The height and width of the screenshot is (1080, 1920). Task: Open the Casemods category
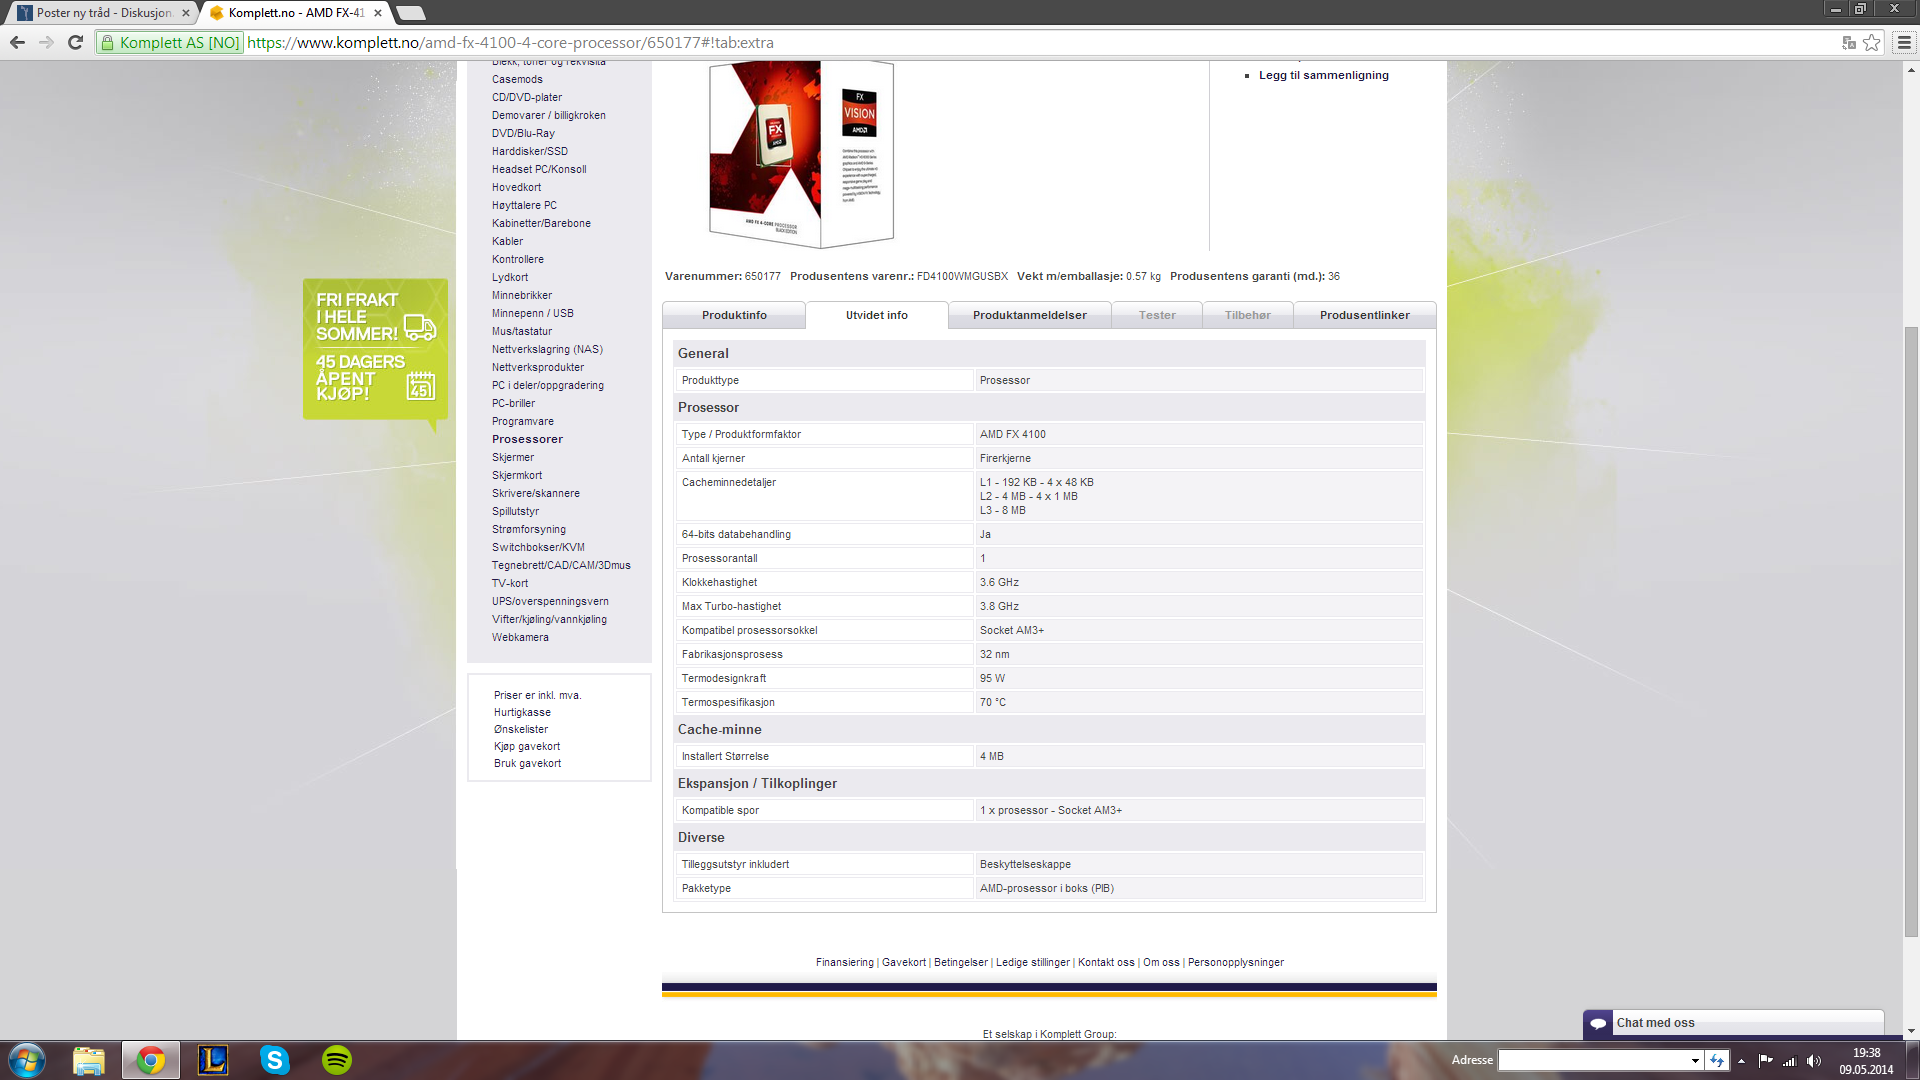coord(517,79)
